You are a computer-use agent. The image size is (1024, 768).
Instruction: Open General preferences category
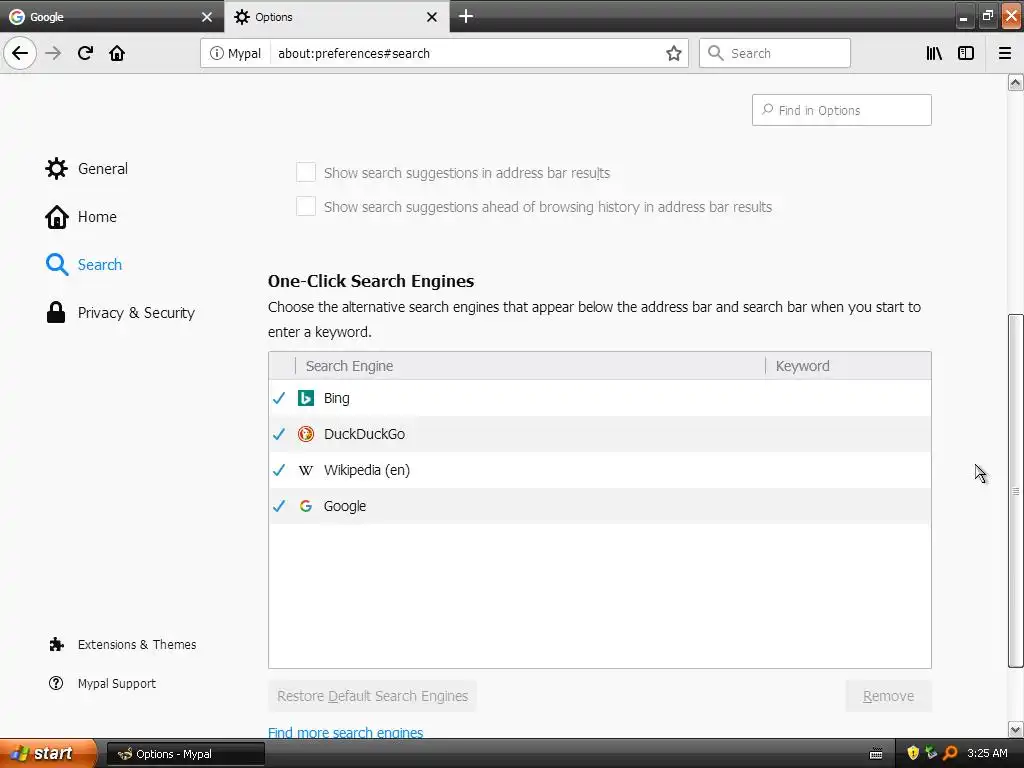click(x=86, y=168)
